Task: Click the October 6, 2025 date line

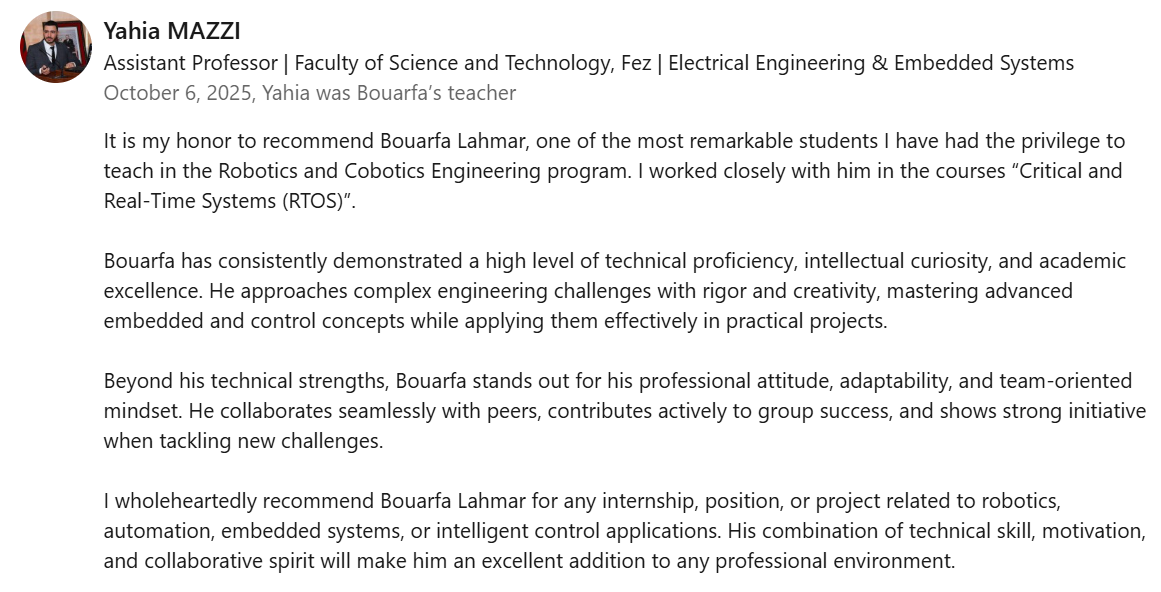Action: [x=309, y=93]
